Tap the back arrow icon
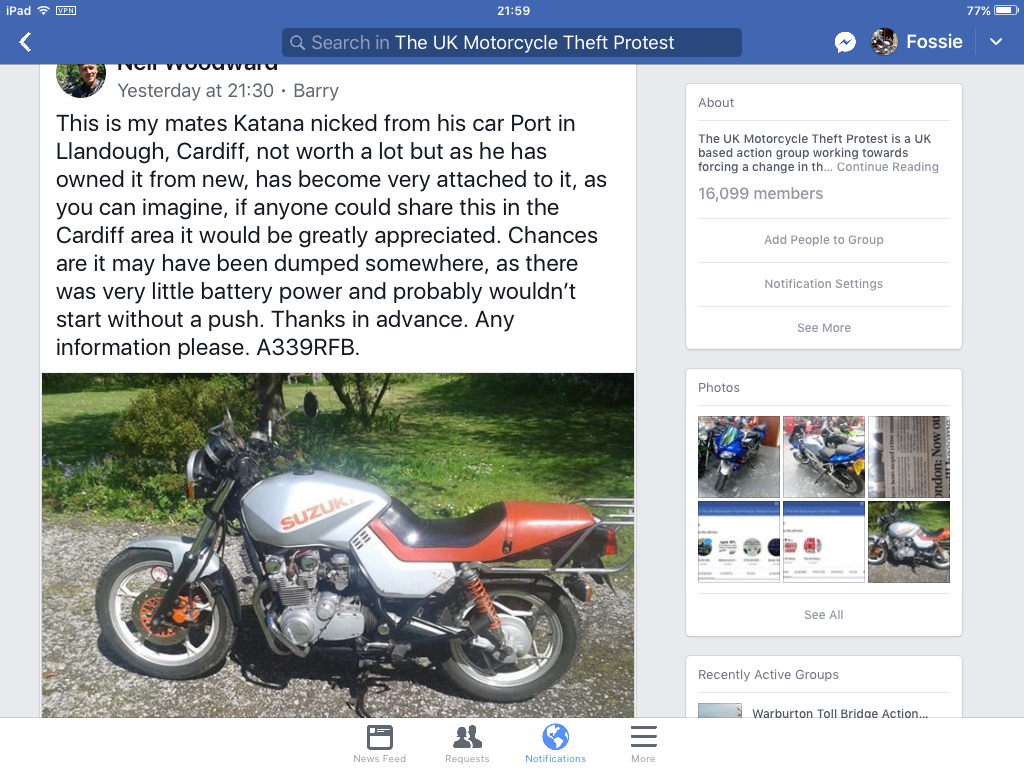Viewport: 1024px width, 768px height. (x=25, y=42)
